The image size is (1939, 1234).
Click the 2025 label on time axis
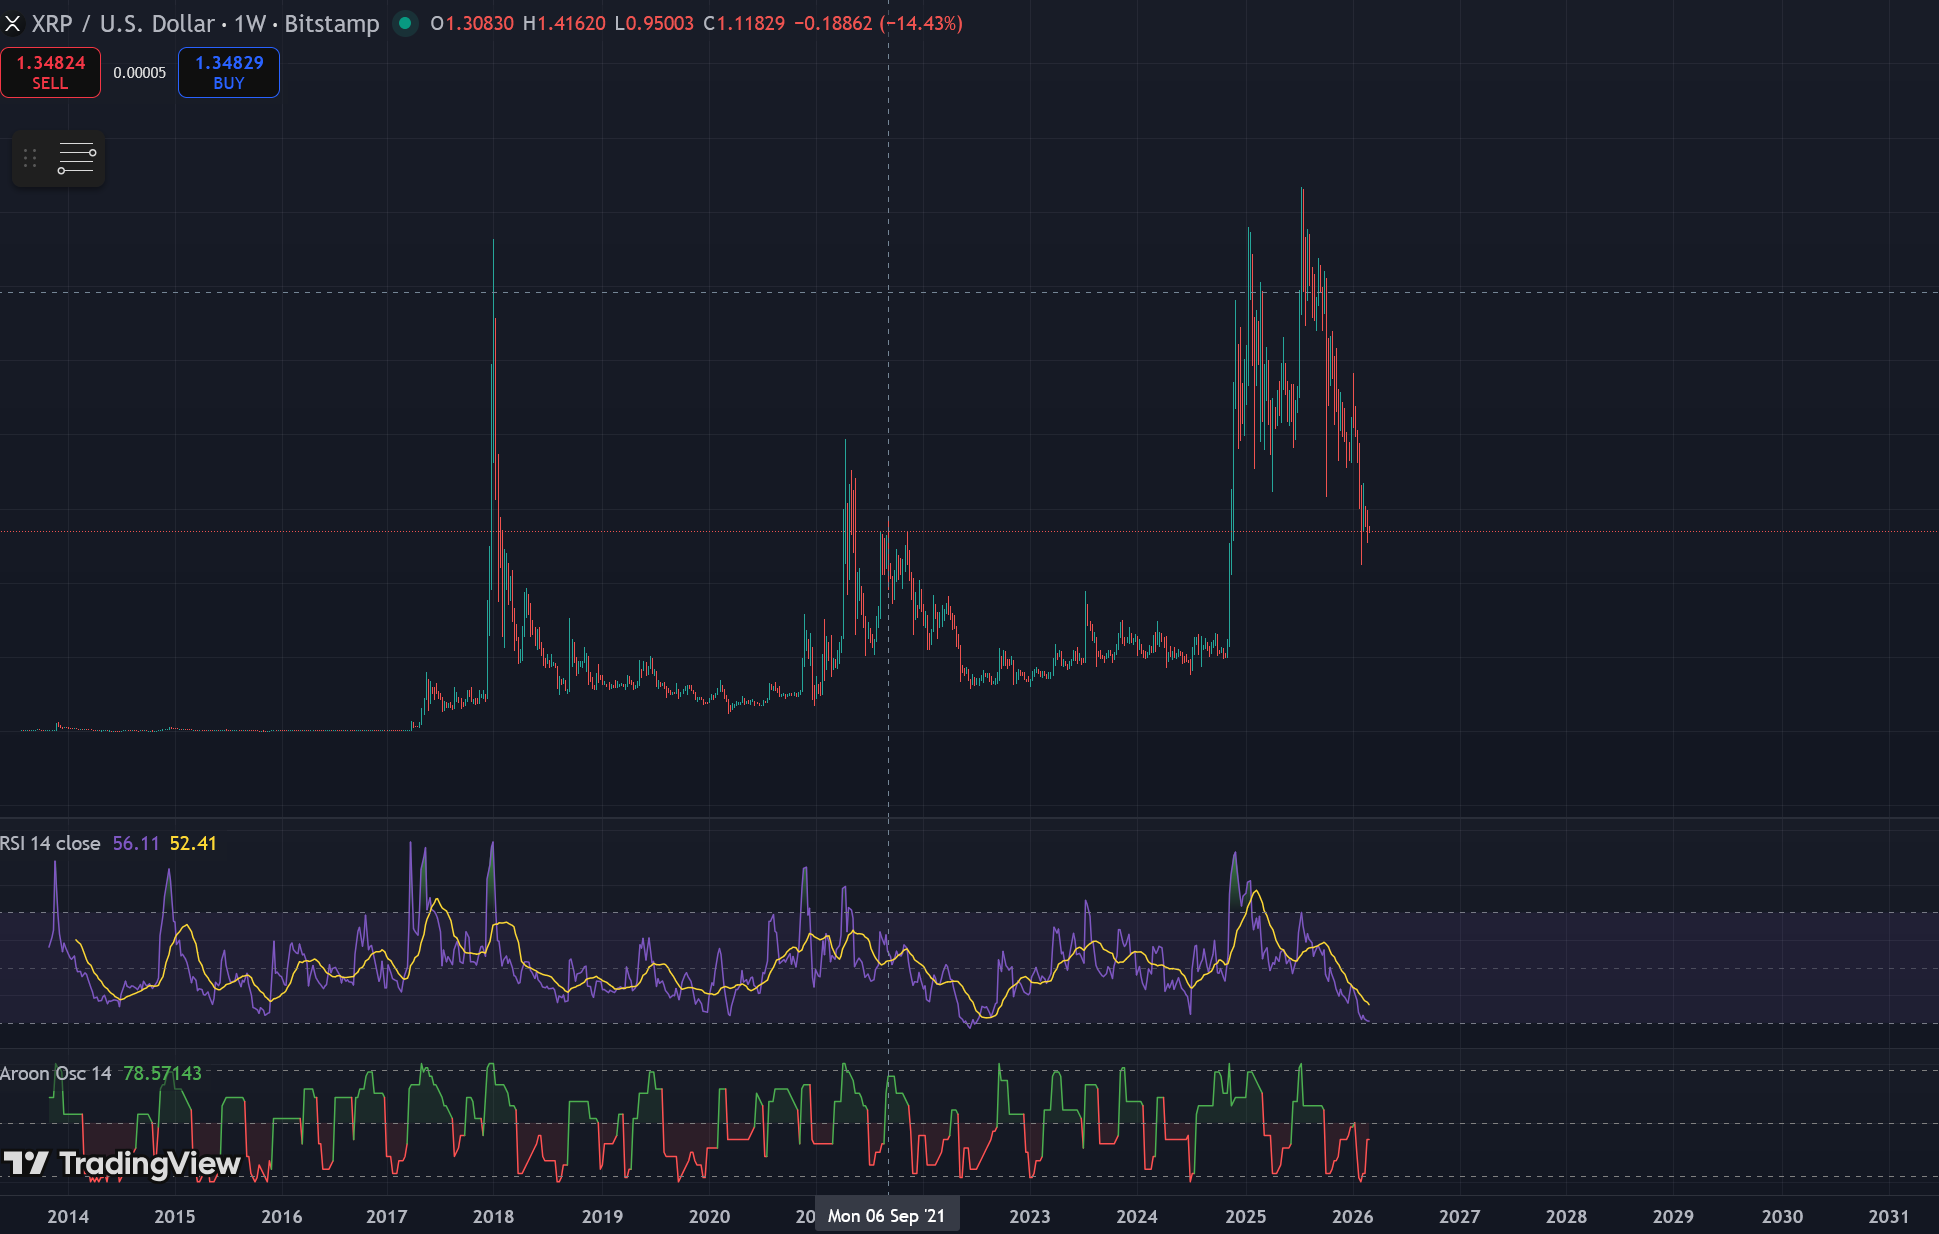click(1245, 1216)
